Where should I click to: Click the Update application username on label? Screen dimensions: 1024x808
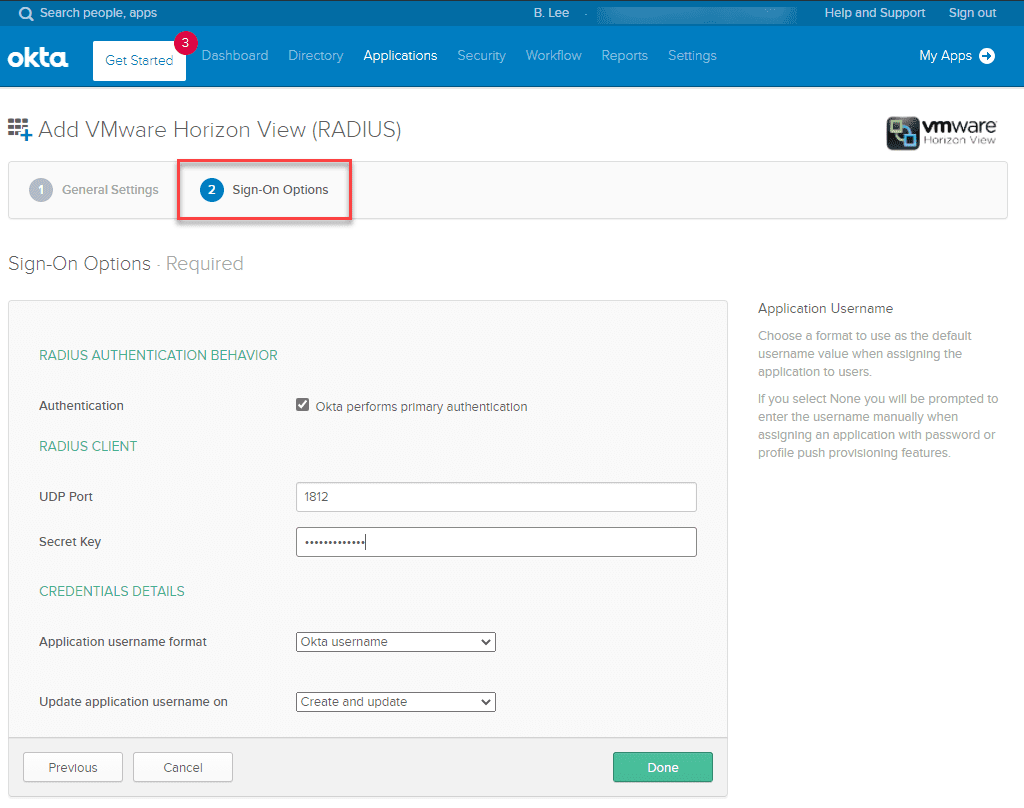[133, 702]
